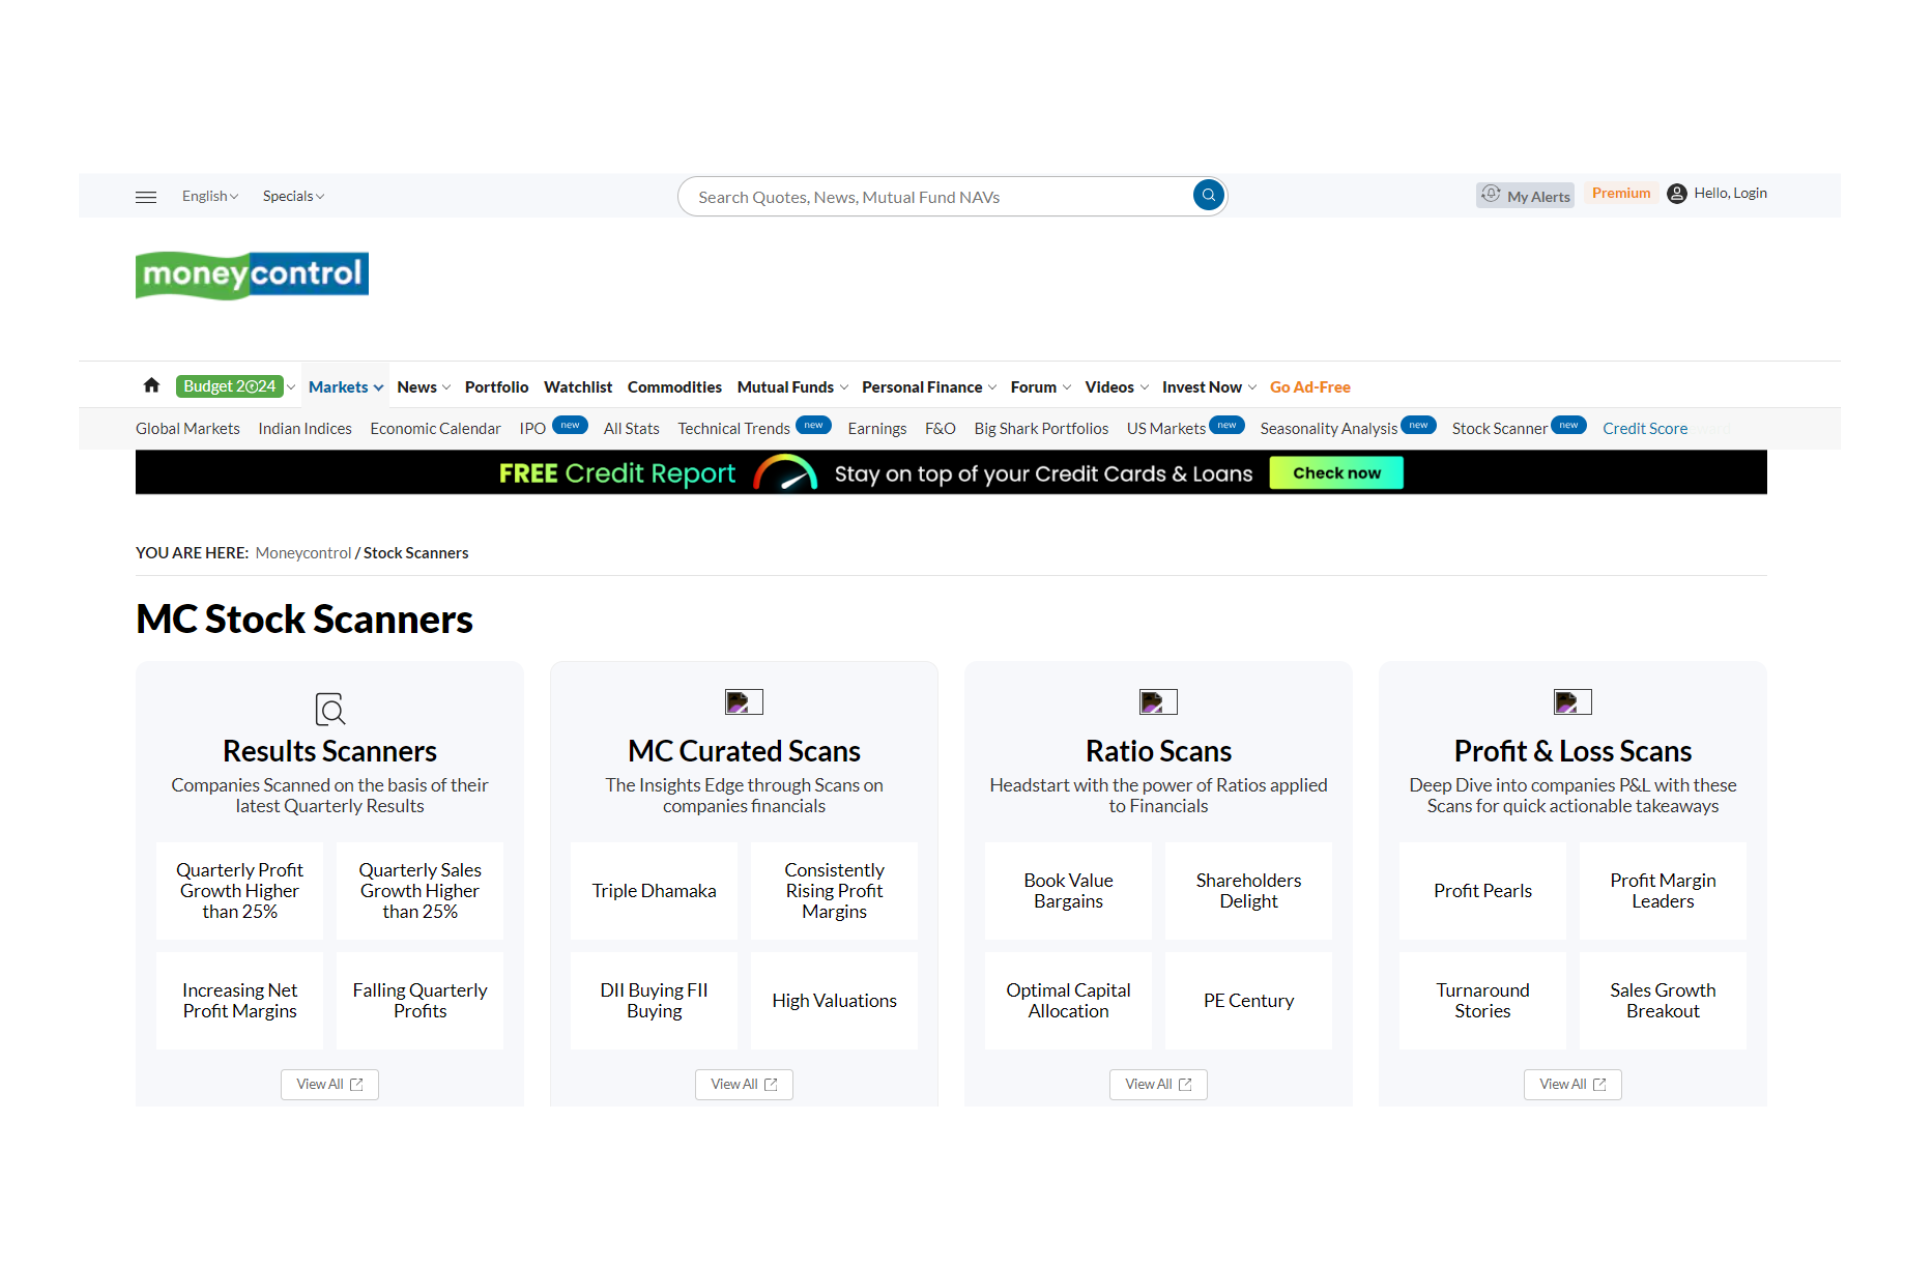Image resolution: width=1920 pixels, height=1280 pixels.
Task: Open the Commodities menu item
Action: [674, 387]
